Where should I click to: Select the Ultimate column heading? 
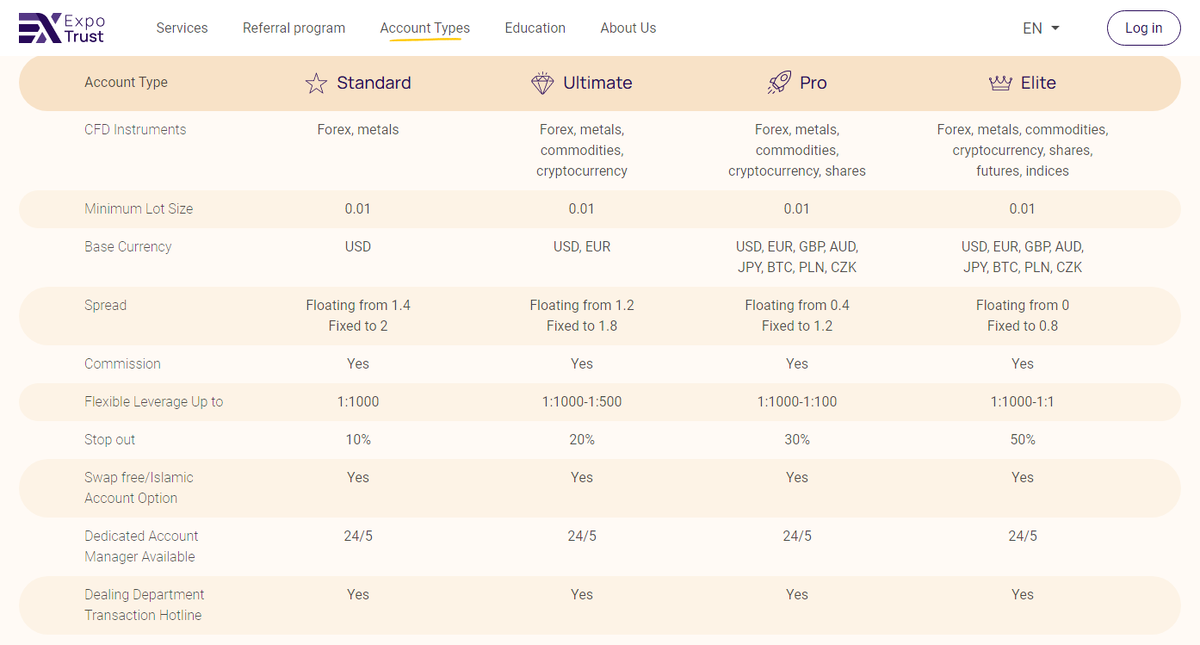pos(597,83)
